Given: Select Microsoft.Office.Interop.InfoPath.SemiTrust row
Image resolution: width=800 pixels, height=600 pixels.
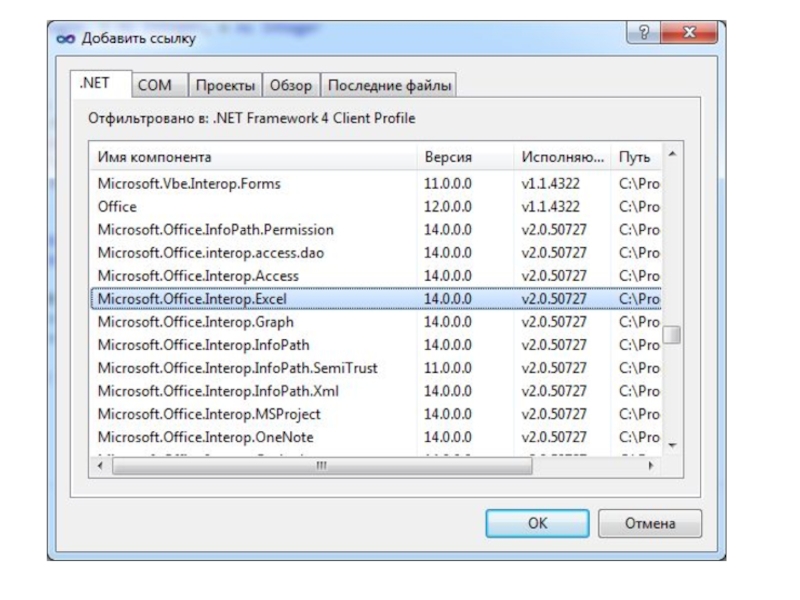Looking at the screenshot, I should point(237,368).
